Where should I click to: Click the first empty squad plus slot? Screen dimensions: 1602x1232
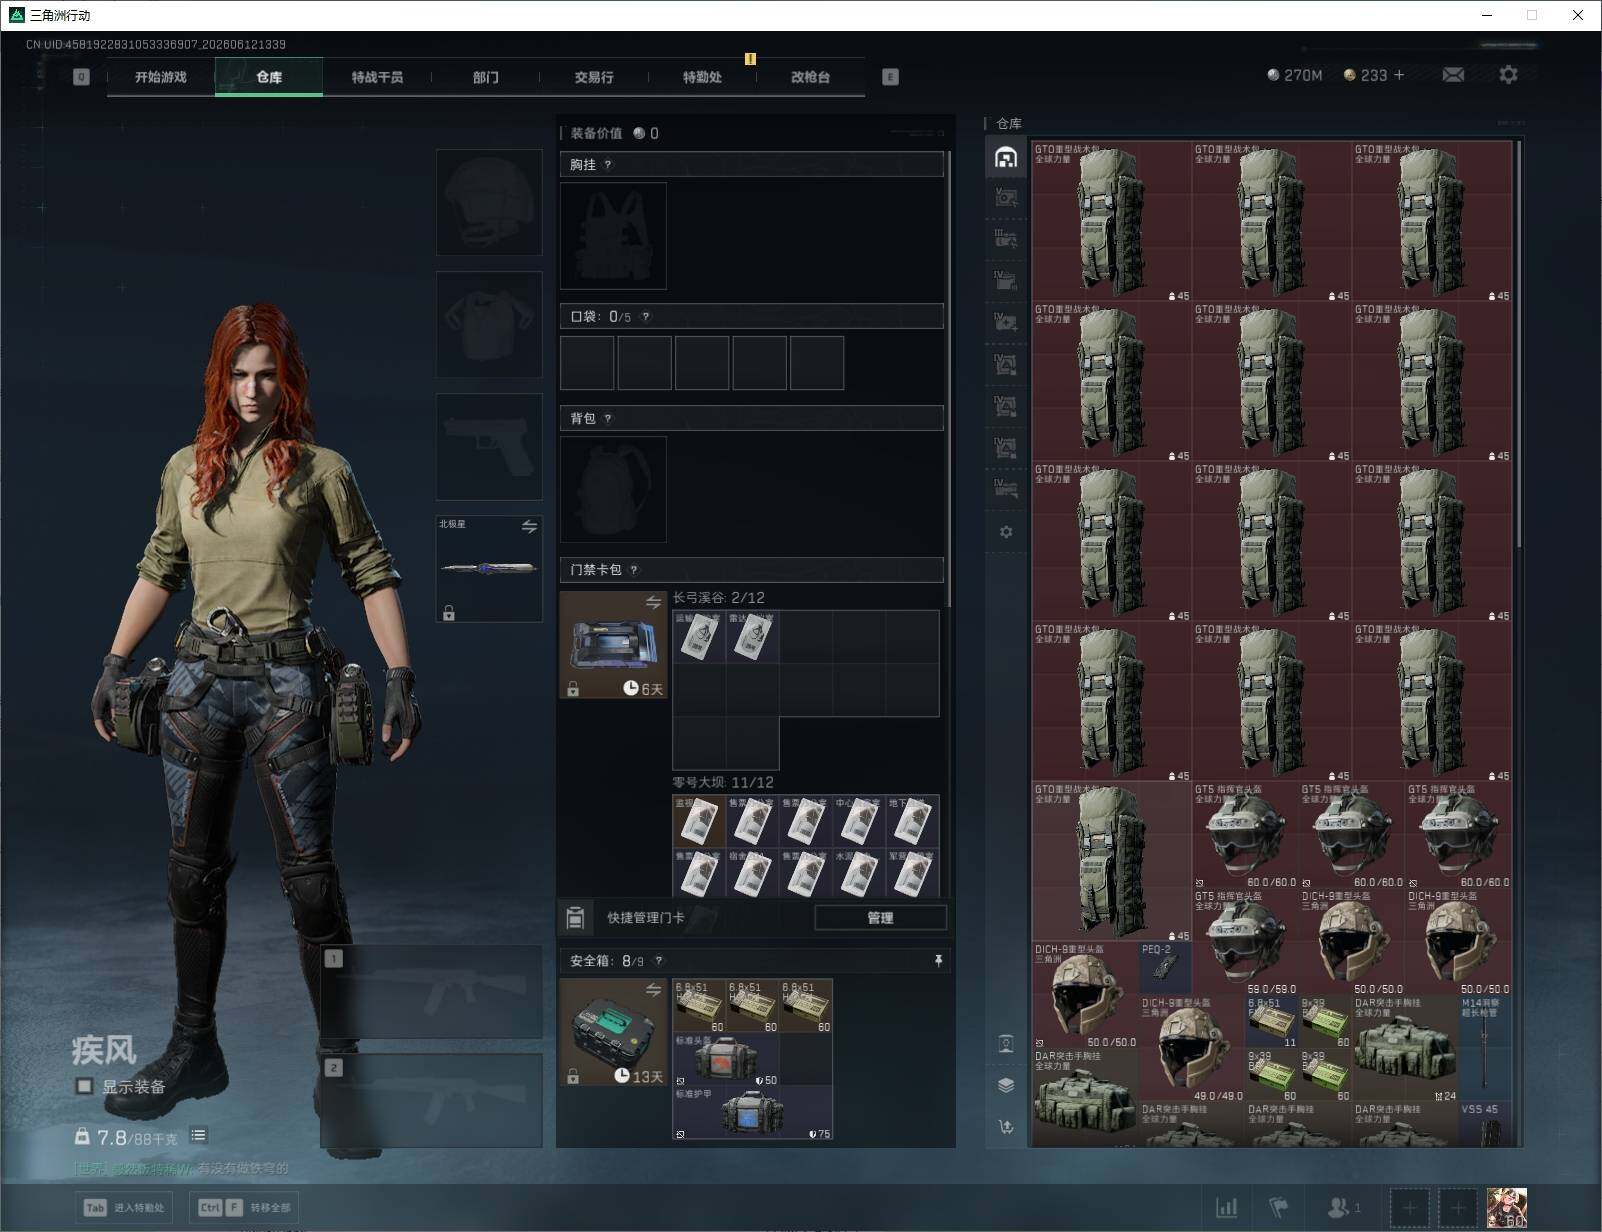(1409, 1208)
